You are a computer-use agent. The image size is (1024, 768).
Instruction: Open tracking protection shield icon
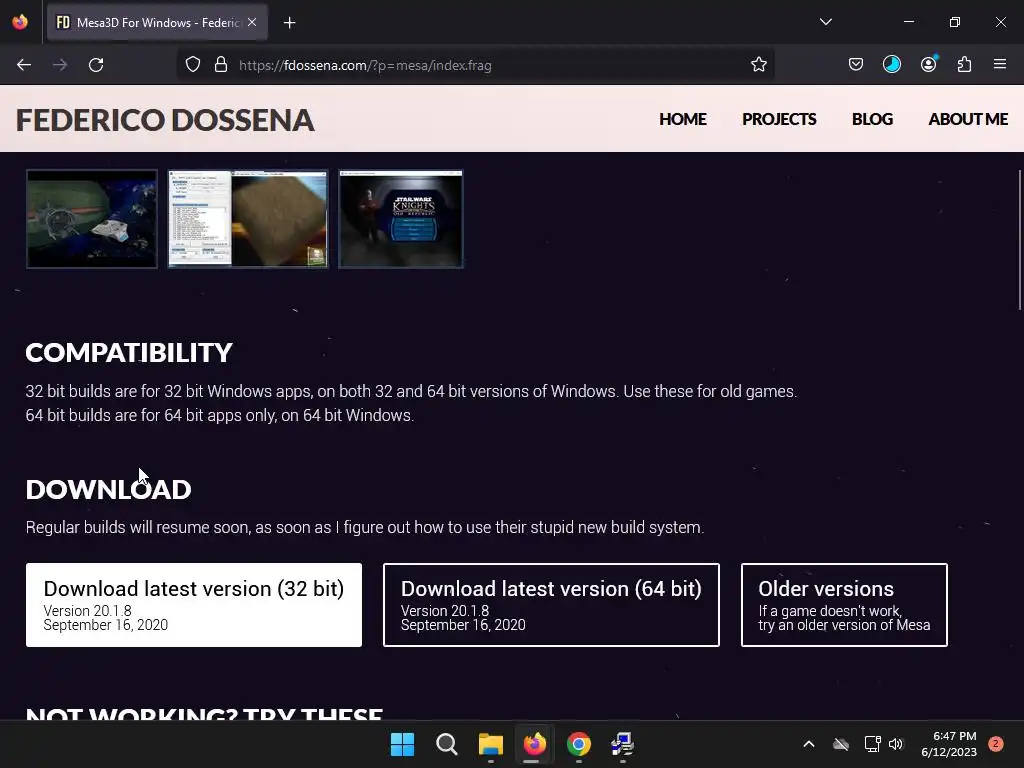pos(193,65)
